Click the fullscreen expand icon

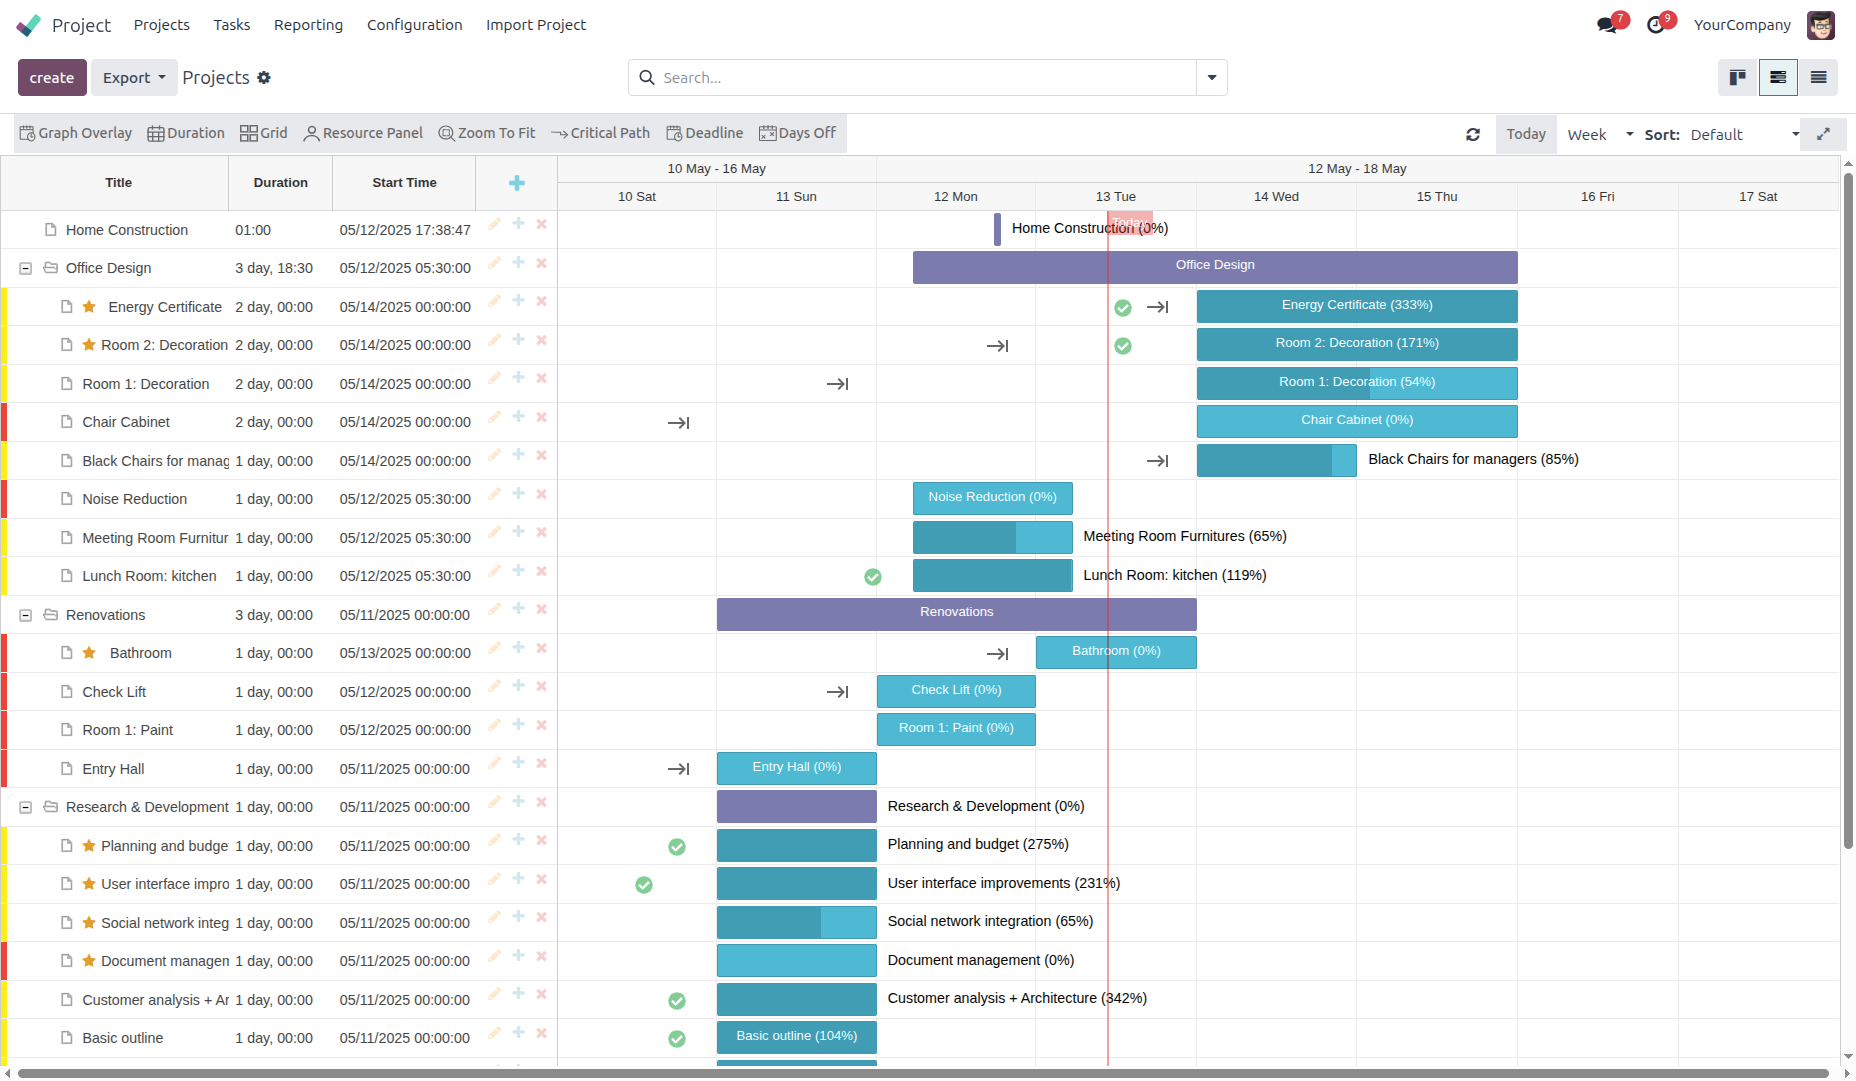1823,134
